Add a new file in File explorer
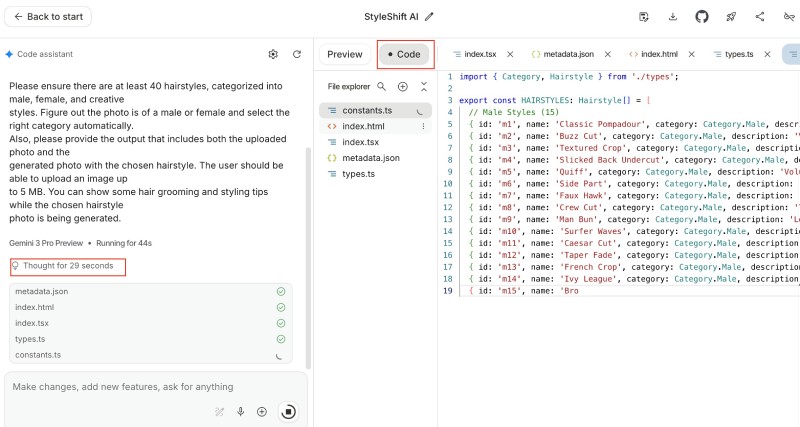This screenshot has height=427, width=800. point(403,87)
